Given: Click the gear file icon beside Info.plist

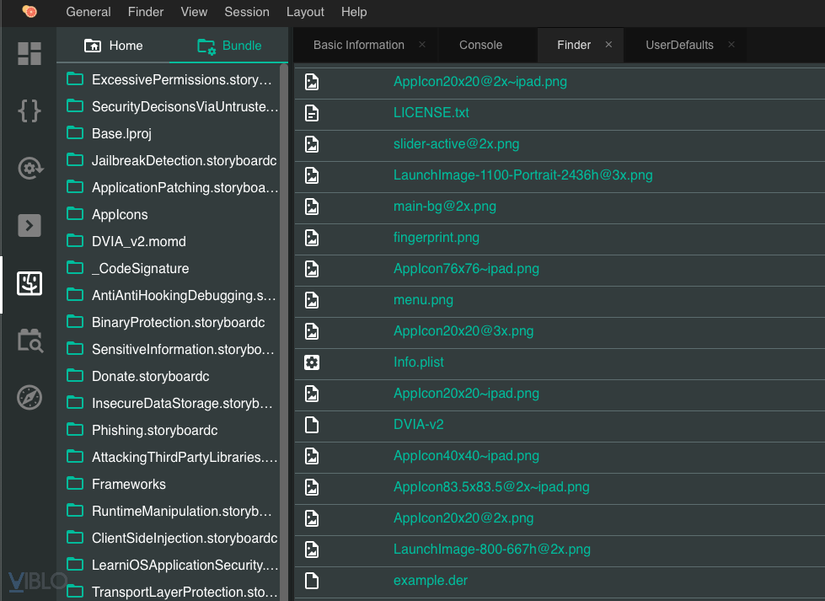Looking at the screenshot, I should click(x=312, y=362).
